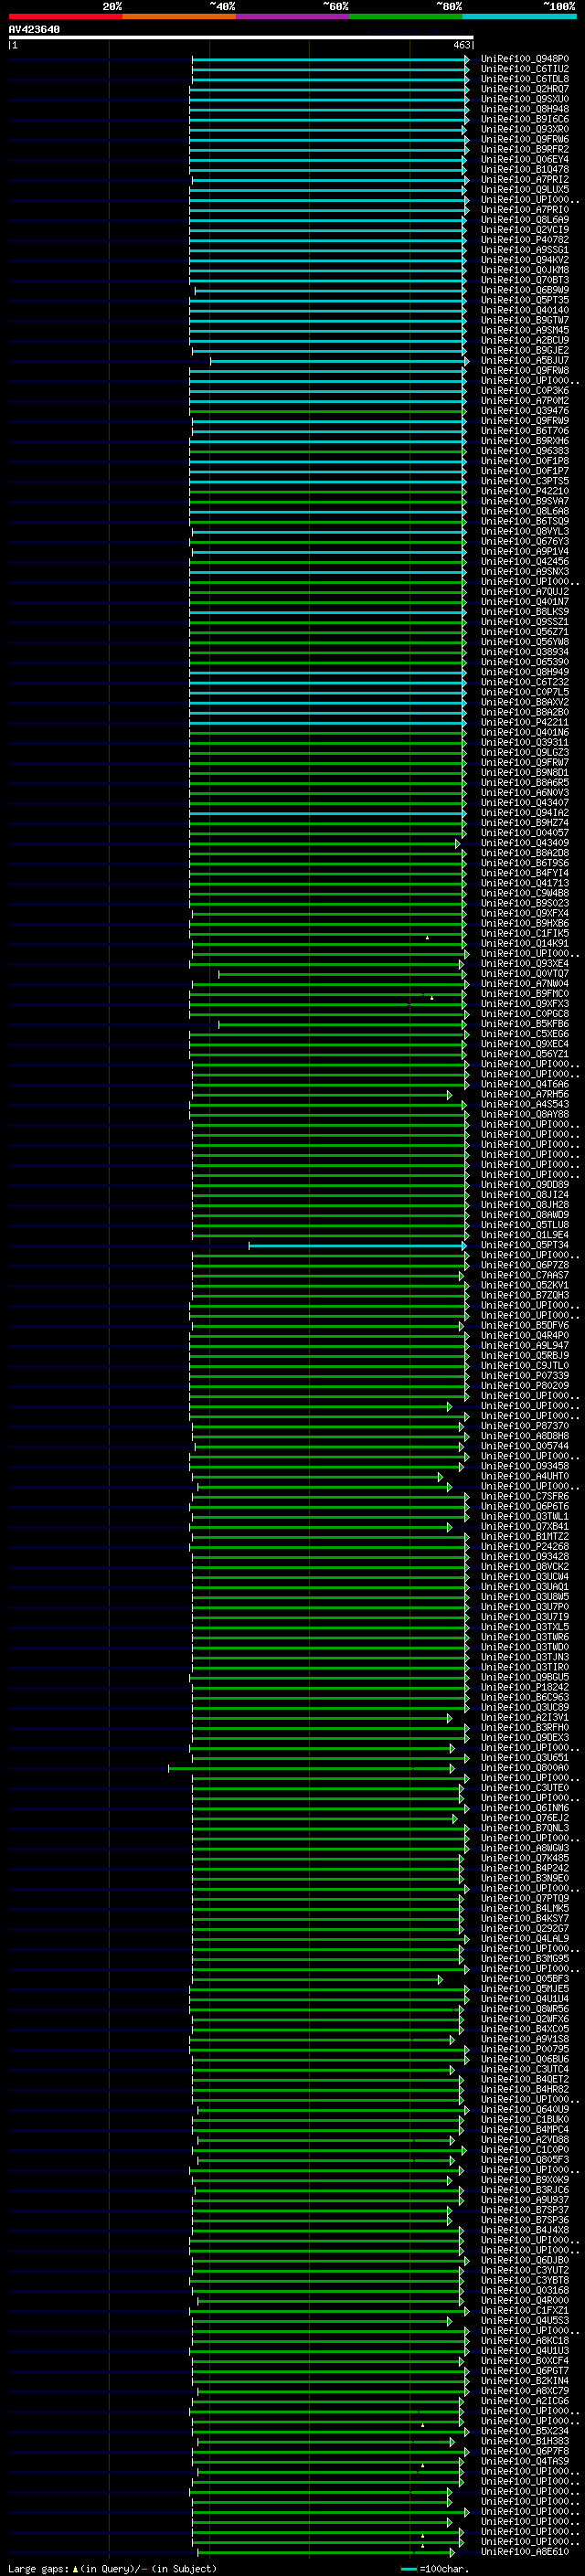Select the AV423640 query name label
Image resolution: width=585 pixels, height=2576 pixels.
(34, 30)
